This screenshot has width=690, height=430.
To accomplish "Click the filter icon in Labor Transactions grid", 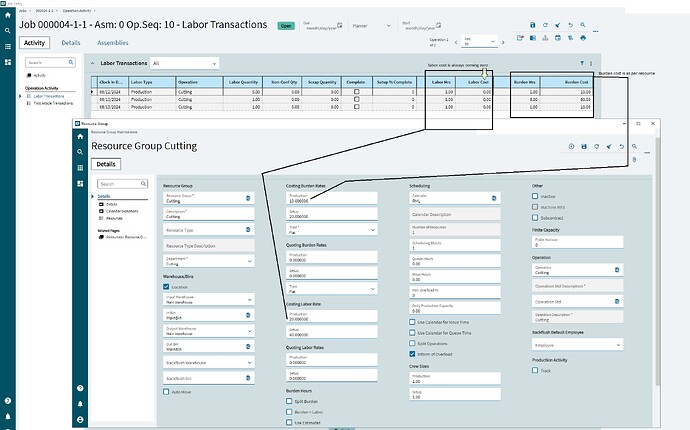I will tap(582, 63).
